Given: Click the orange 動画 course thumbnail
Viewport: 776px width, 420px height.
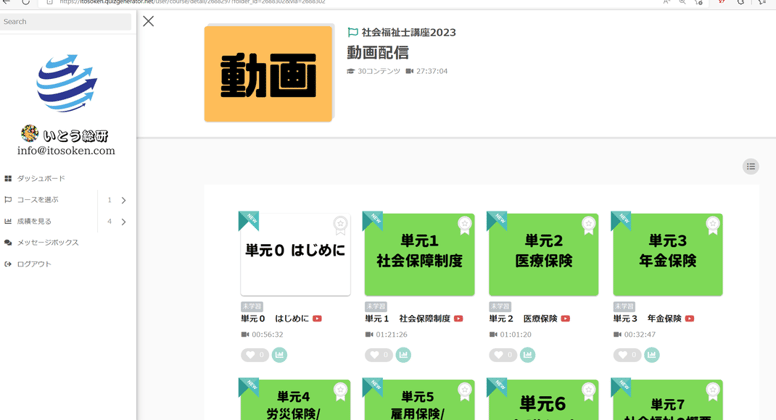Looking at the screenshot, I should (268, 74).
